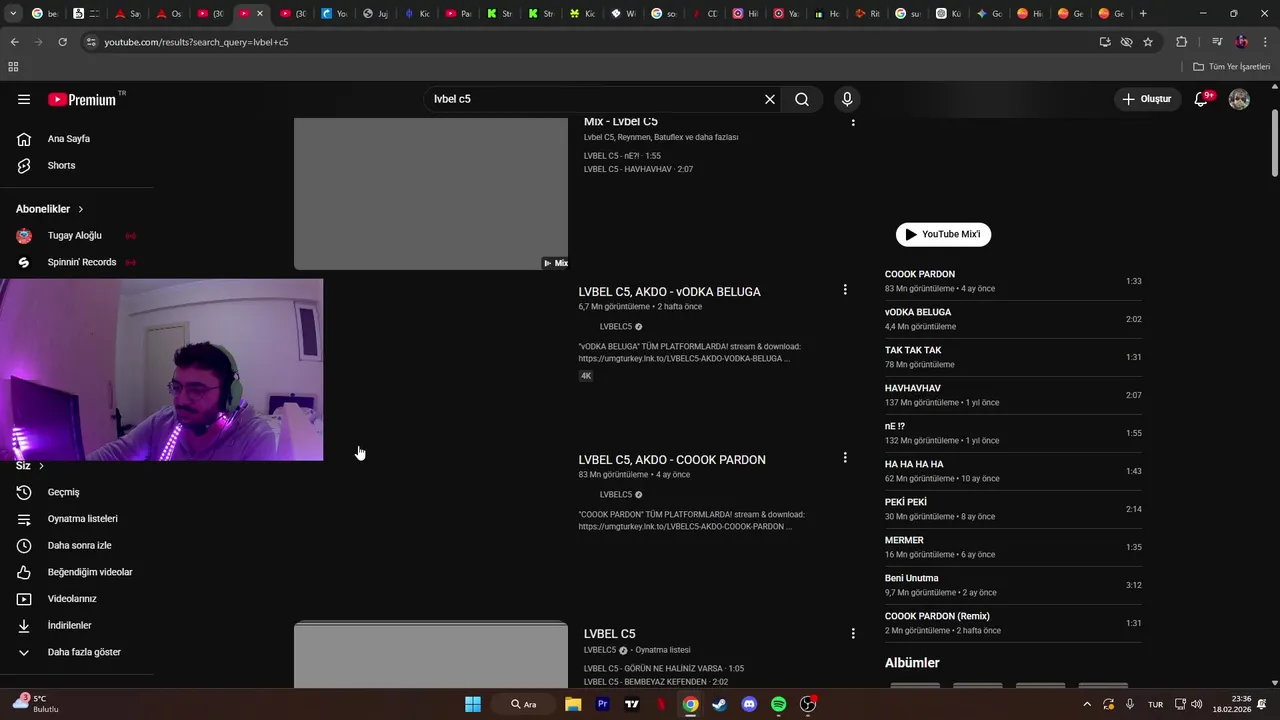Screen dimensions: 1280x720
Task: Play MERMER in side list
Action: pyautogui.click(x=1013, y=547)
